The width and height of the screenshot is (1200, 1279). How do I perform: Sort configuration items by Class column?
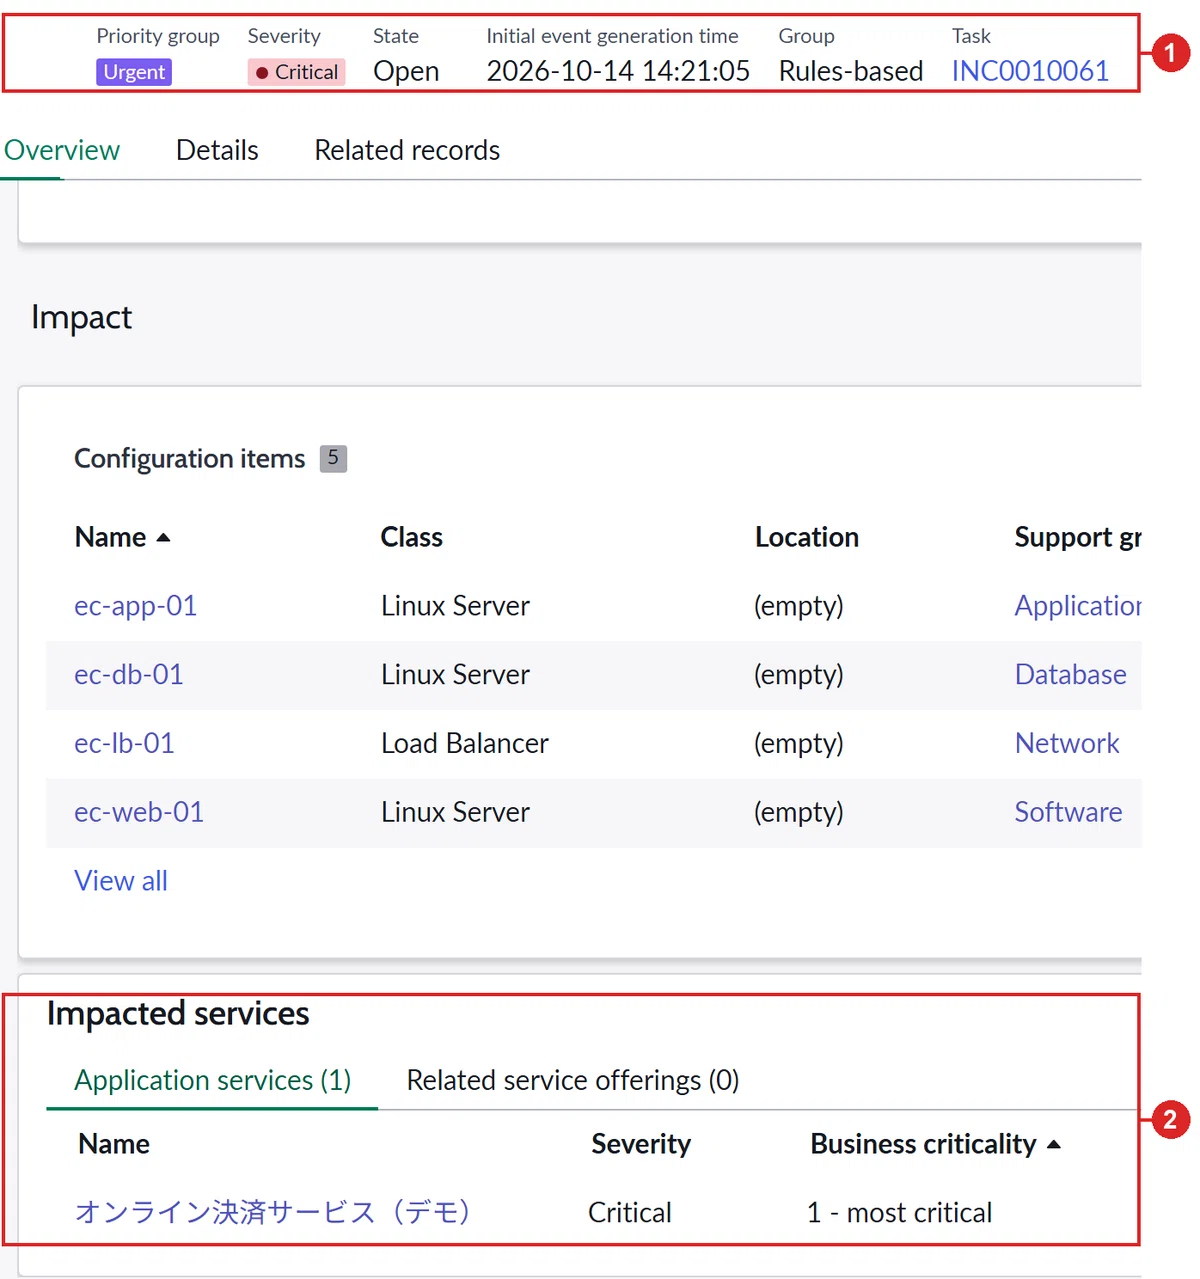[x=411, y=537]
